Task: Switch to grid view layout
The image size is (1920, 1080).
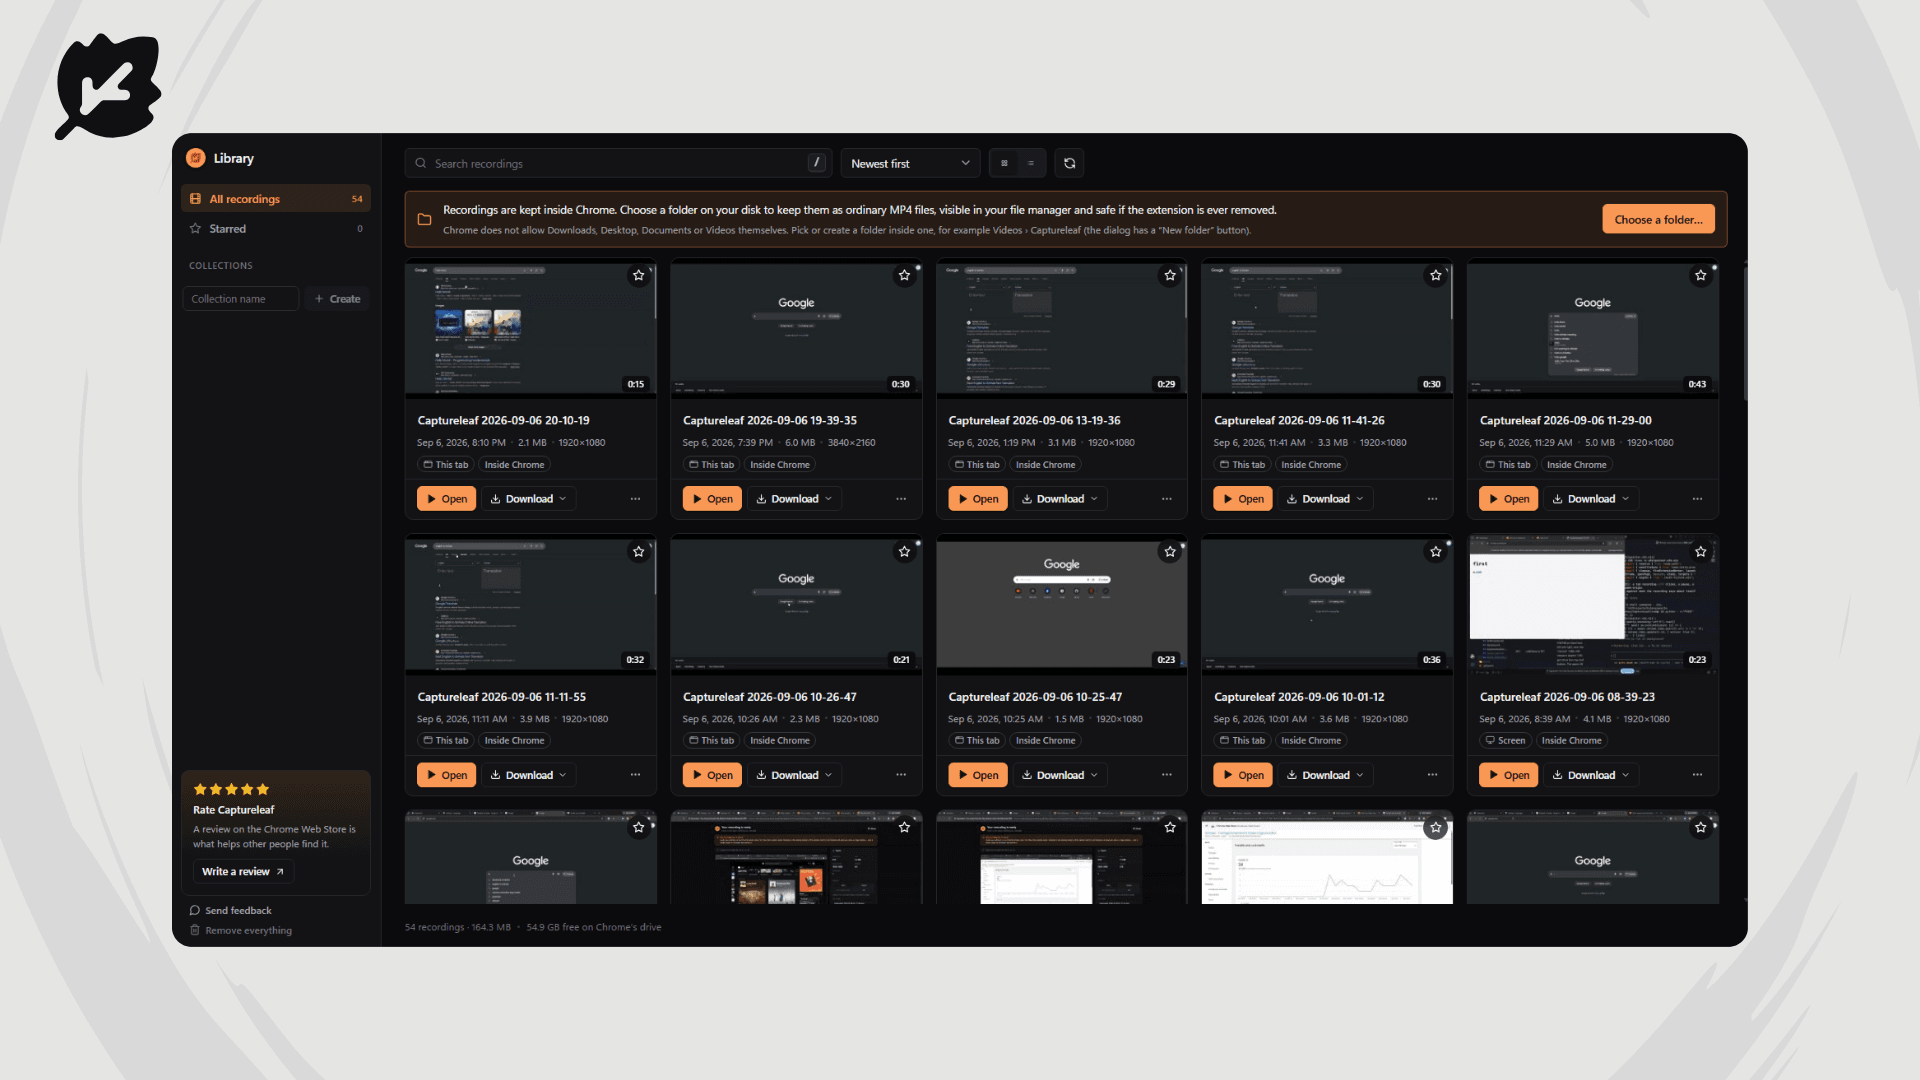Action: [1004, 163]
